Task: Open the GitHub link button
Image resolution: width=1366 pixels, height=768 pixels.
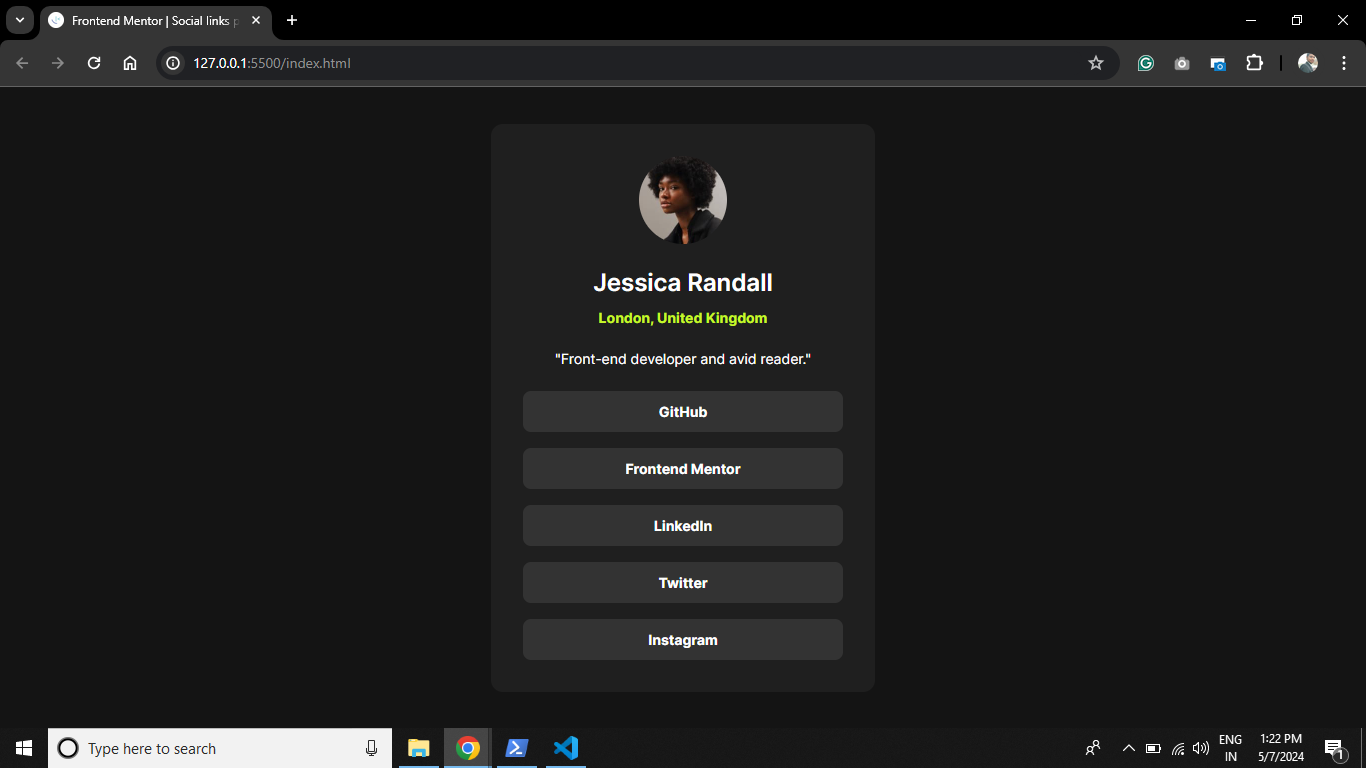Action: pos(683,412)
